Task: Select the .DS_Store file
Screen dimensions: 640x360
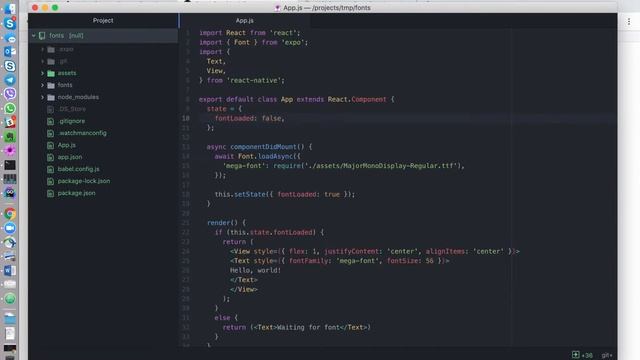Action: pyautogui.click(x=72, y=109)
